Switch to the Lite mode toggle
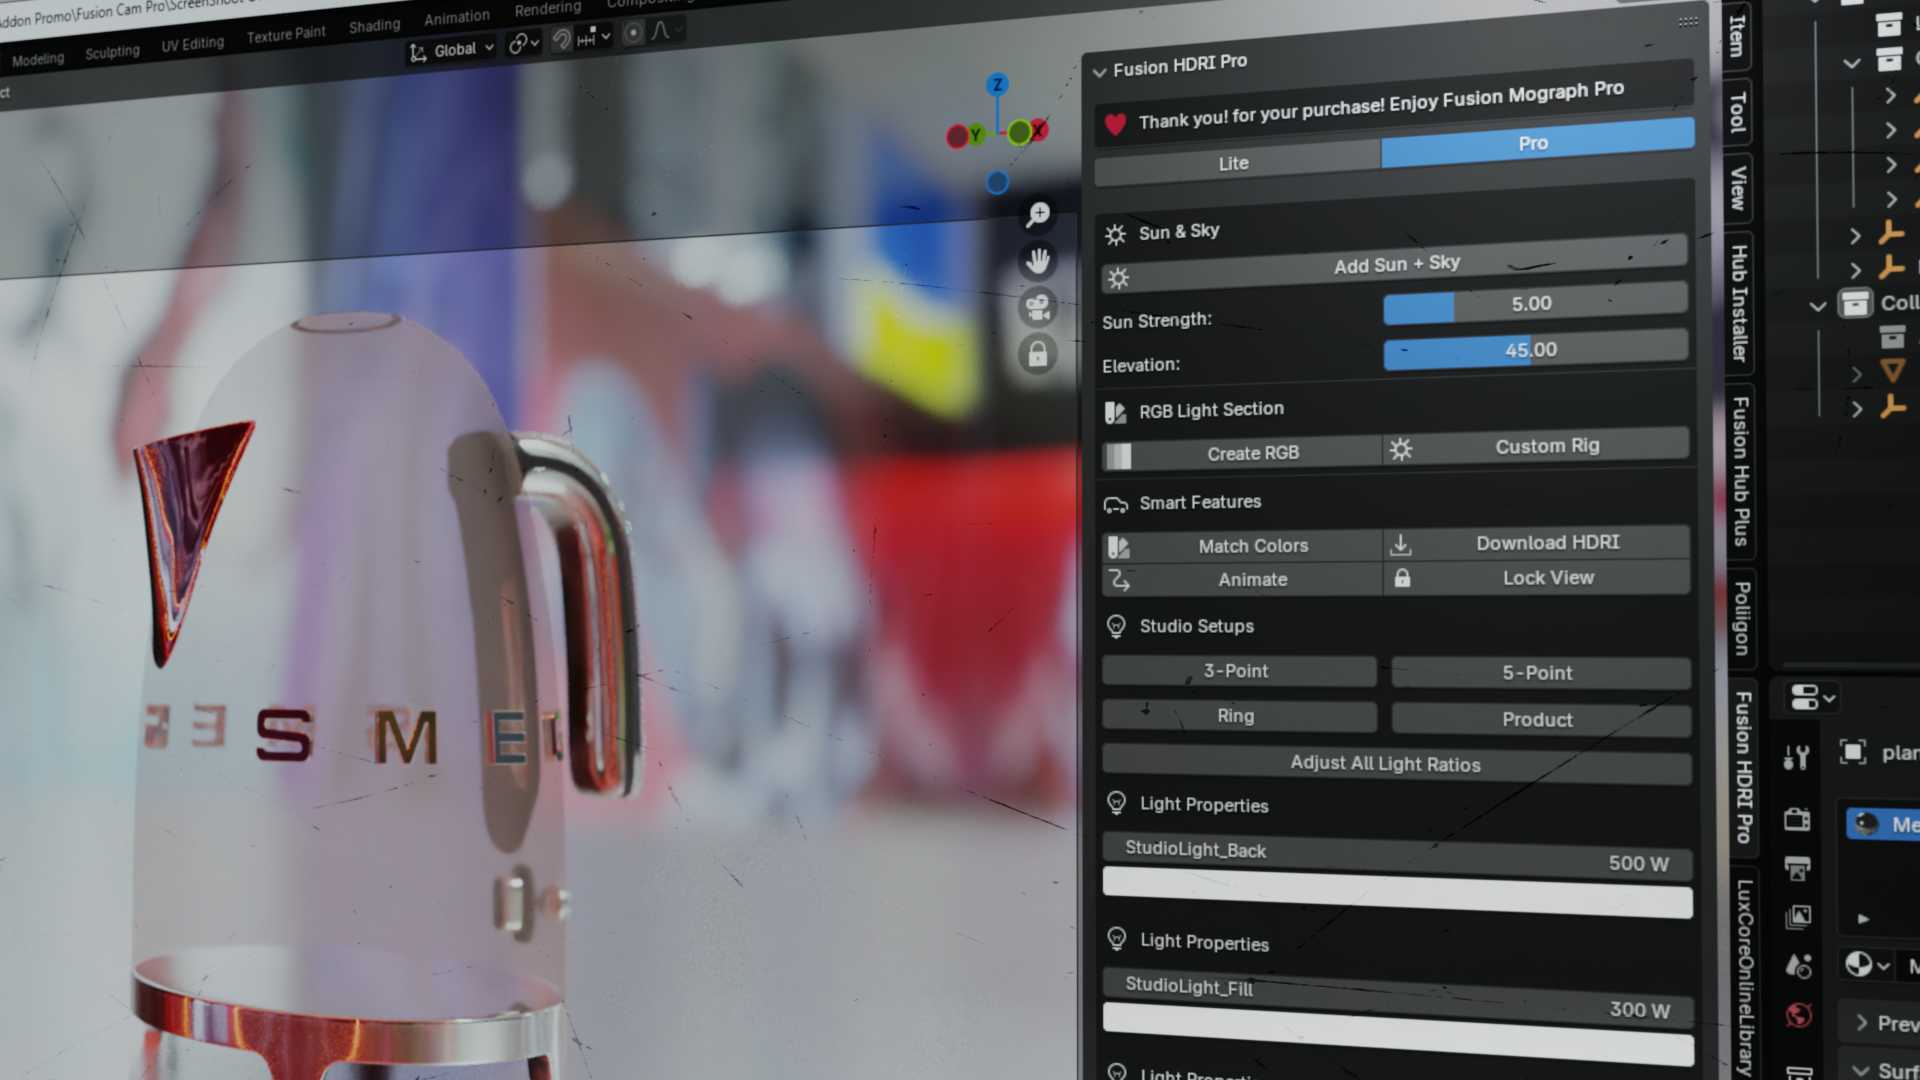The width and height of the screenshot is (1920, 1080). [x=1236, y=163]
